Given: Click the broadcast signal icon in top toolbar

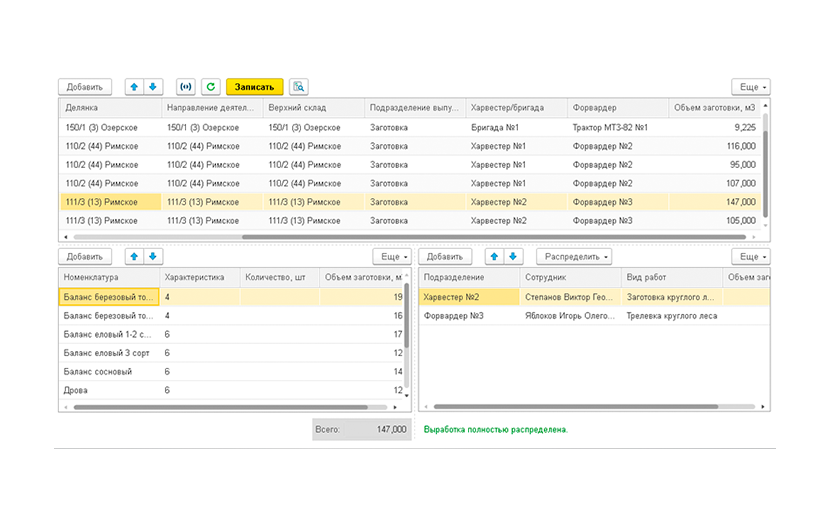Looking at the screenshot, I should (186, 87).
